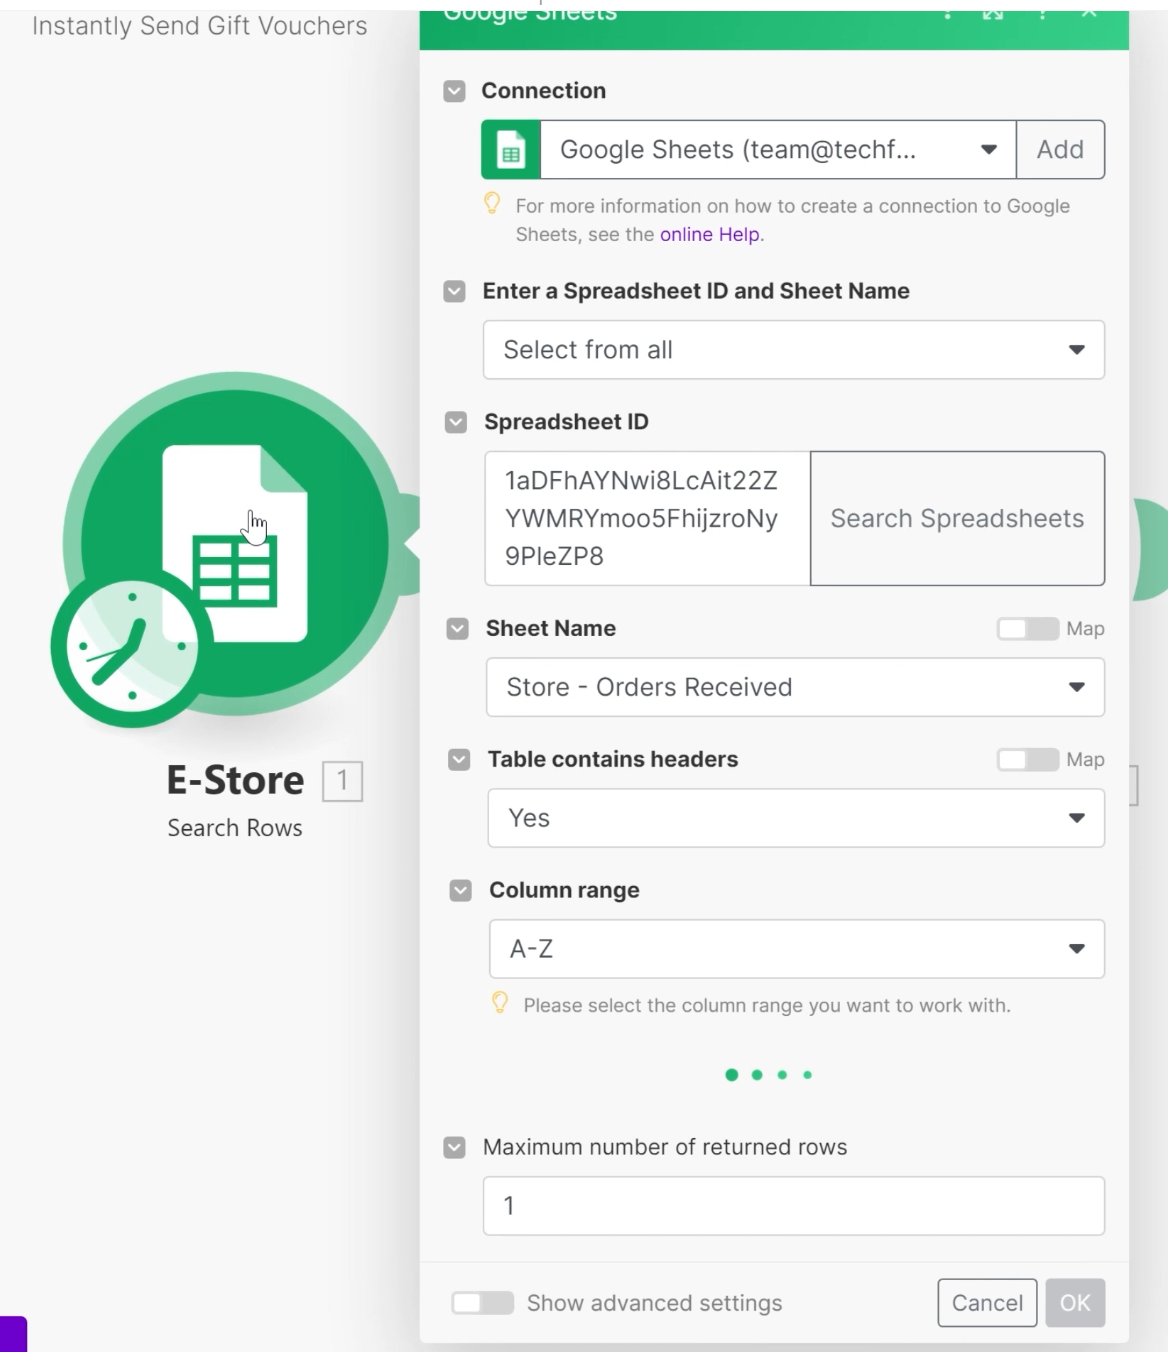Open the online Help link
The image size is (1168, 1352).
point(710,235)
